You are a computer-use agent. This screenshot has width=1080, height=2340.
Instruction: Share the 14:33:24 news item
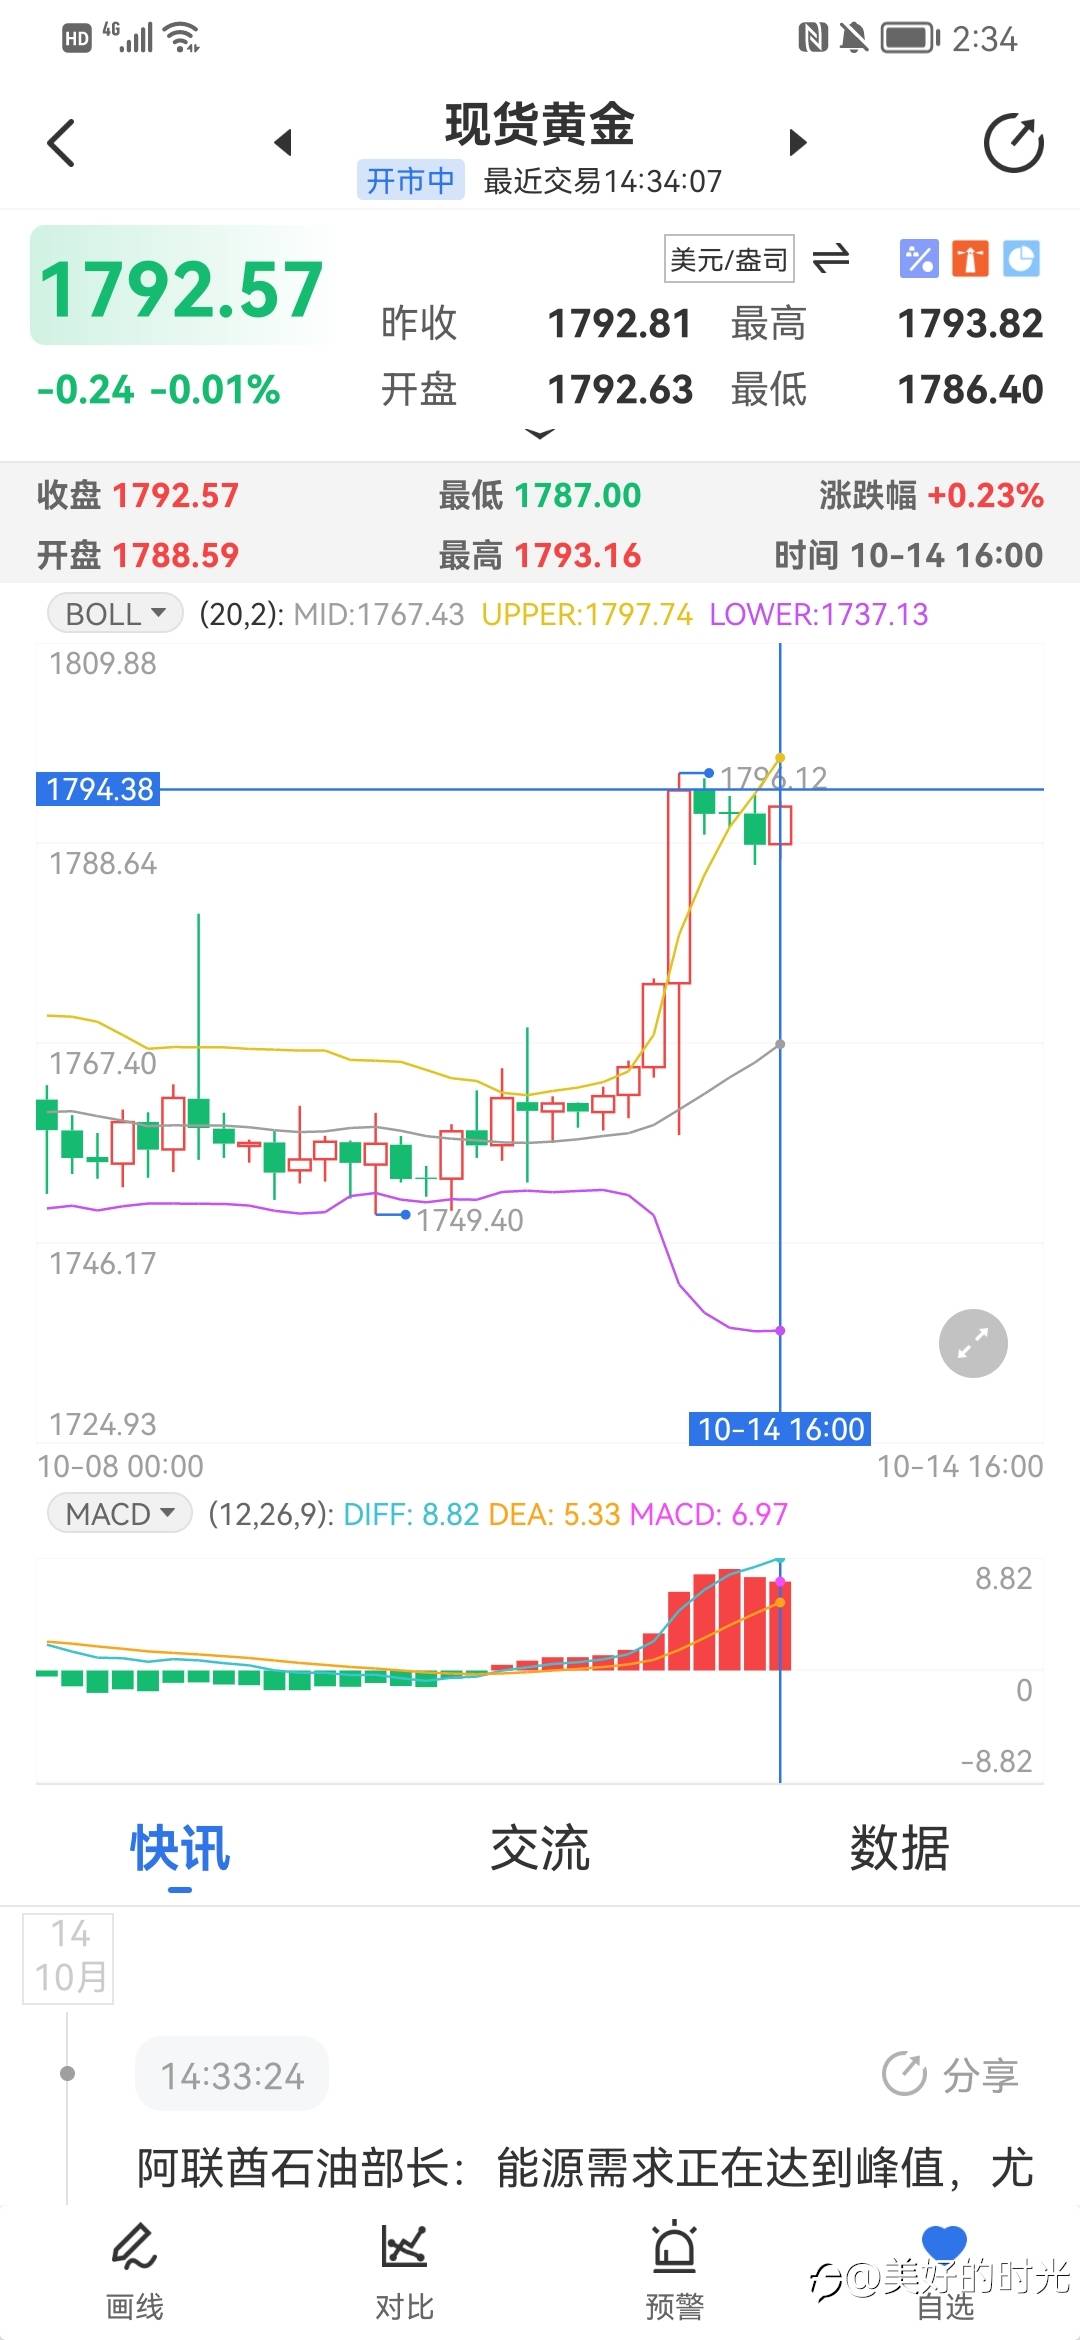tap(951, 2076)
